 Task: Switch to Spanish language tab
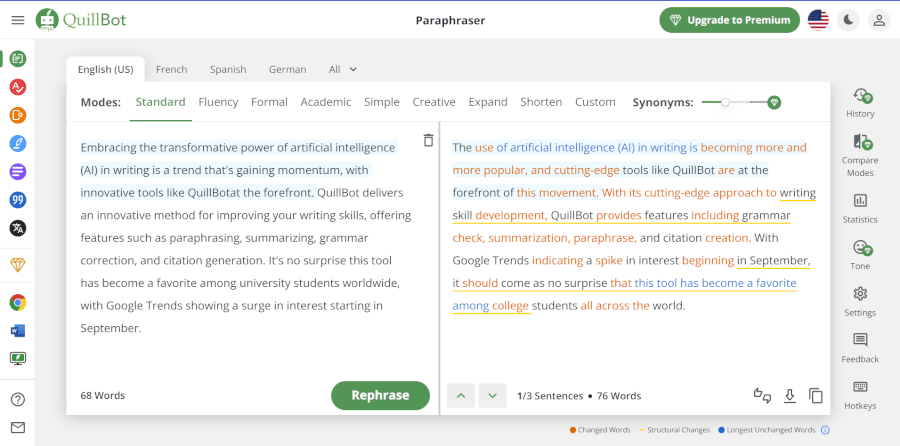(x=228, y=69)
